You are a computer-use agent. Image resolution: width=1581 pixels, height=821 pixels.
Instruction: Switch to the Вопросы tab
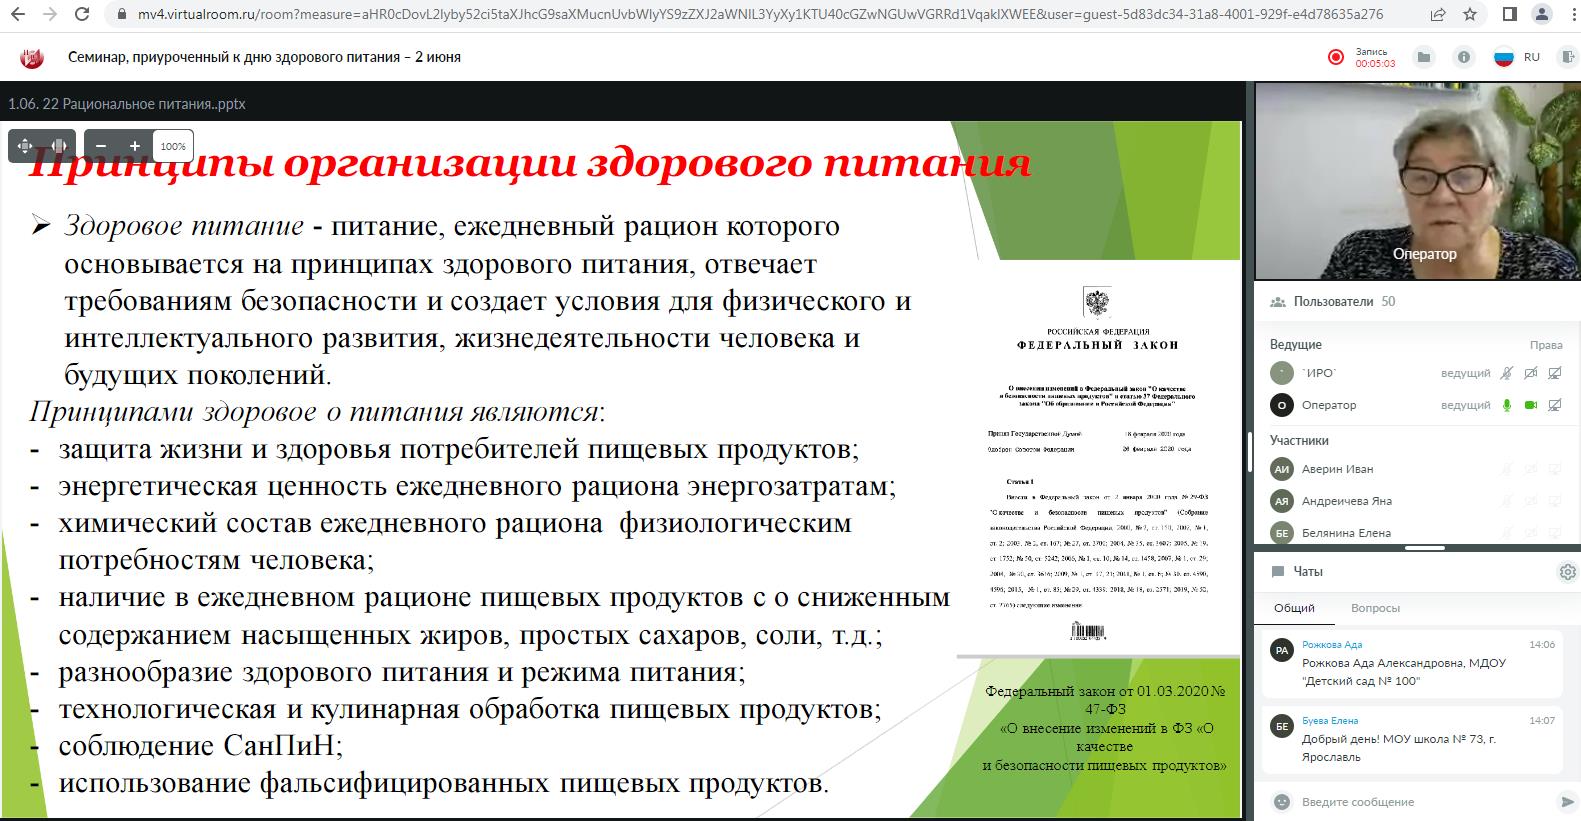[x=1375, y=608]
